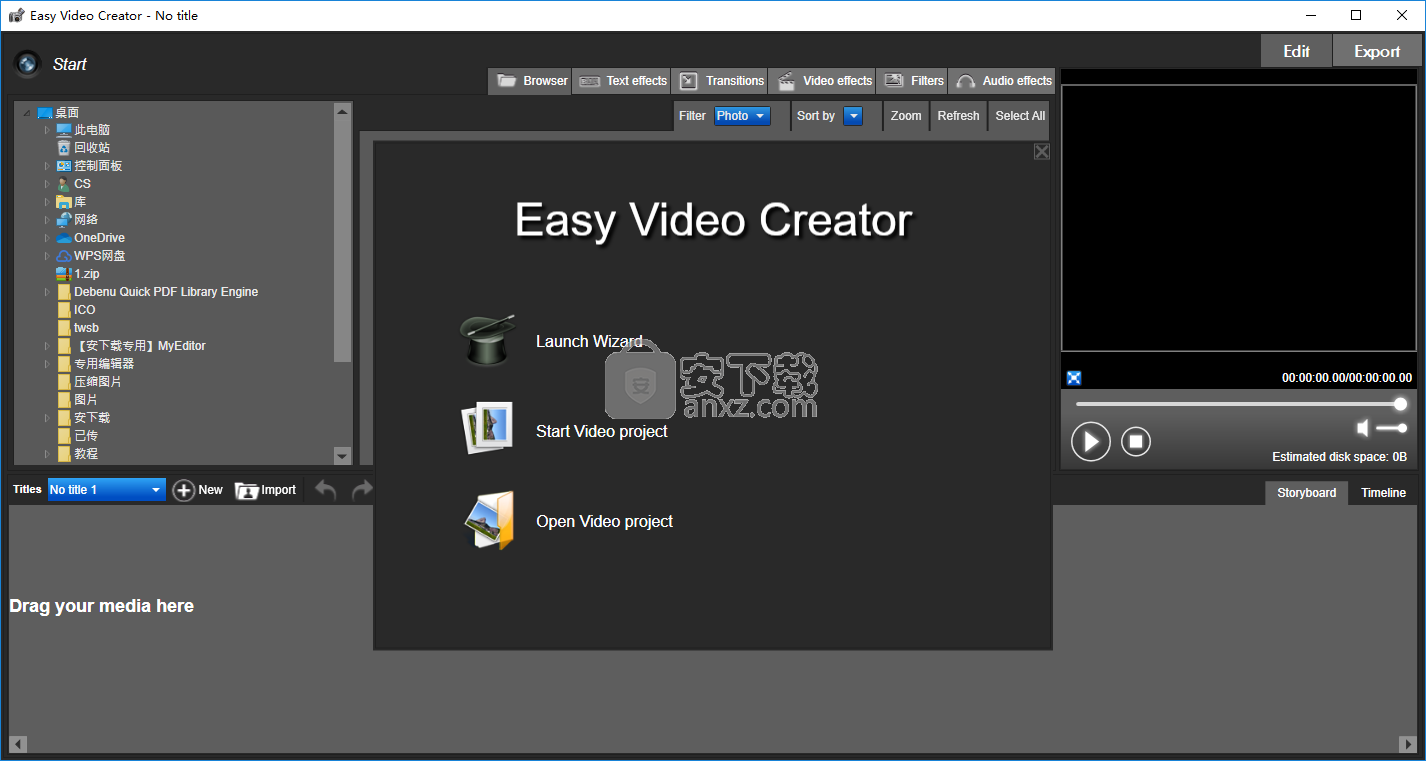1426x761 pixels.
Task: Click the plus icon for New title
Action: (x=184, y=490)
